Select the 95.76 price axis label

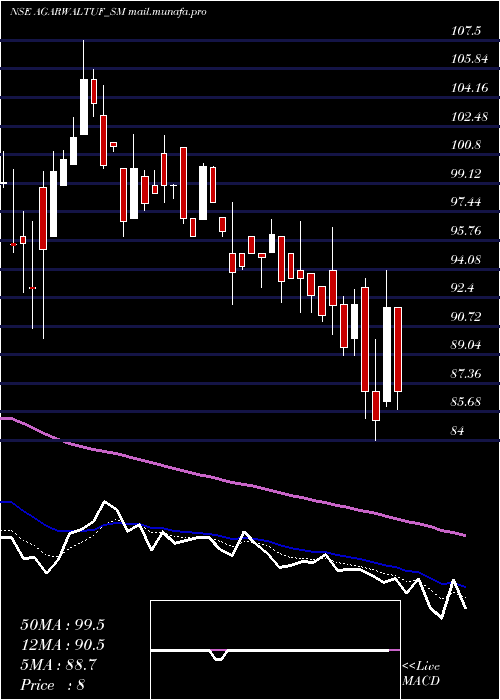[x=467, y=231]
